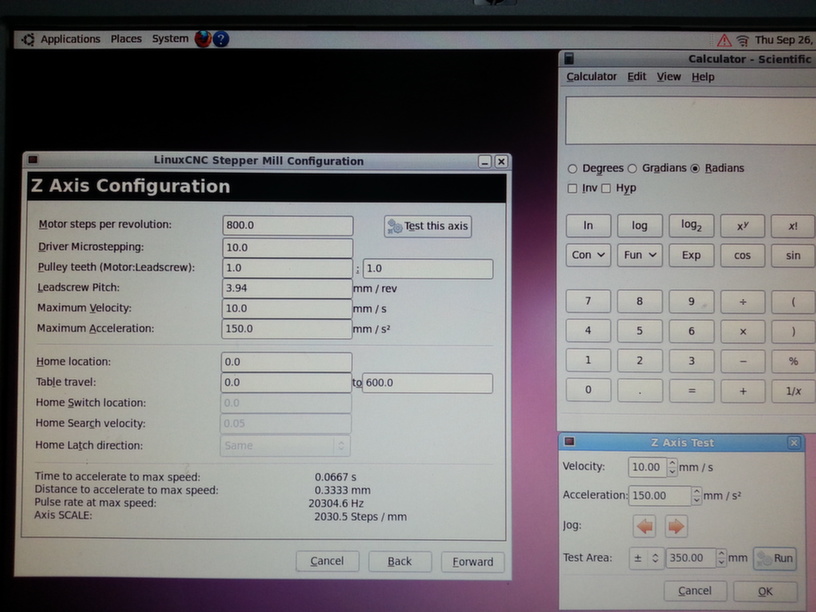Image resolution: width=816 pixels, height=612 pixels.
Task: Click the Motor steps per revolution field
Action: (x=288, y=225)
